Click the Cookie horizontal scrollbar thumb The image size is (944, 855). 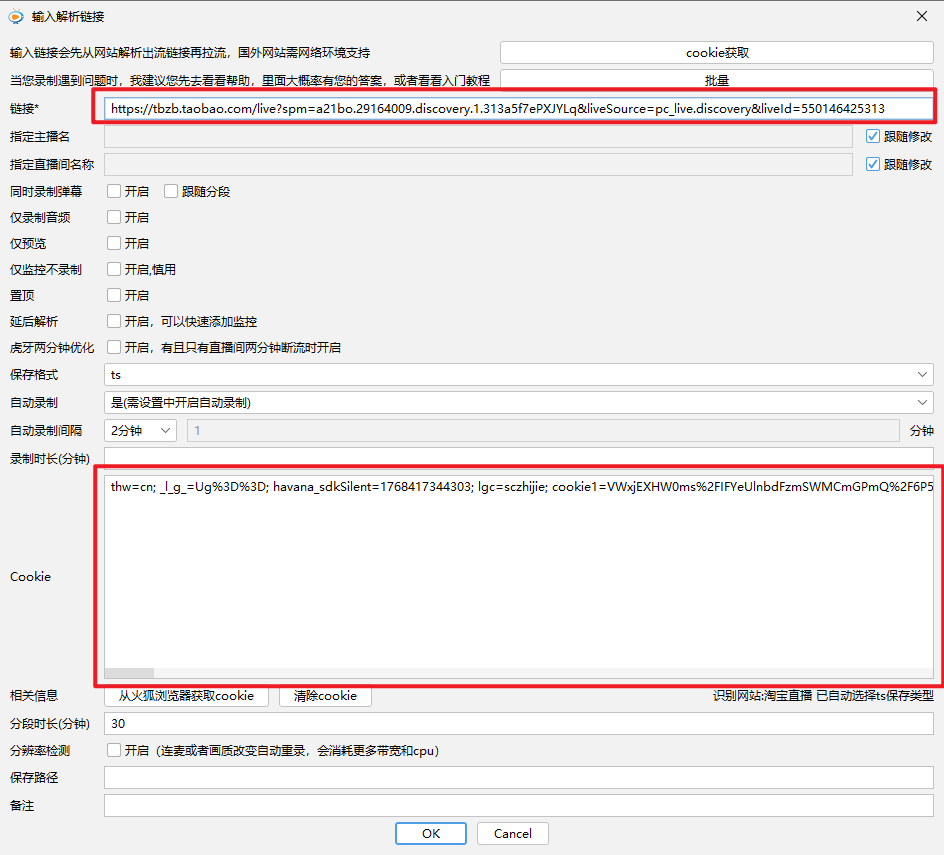129,673
